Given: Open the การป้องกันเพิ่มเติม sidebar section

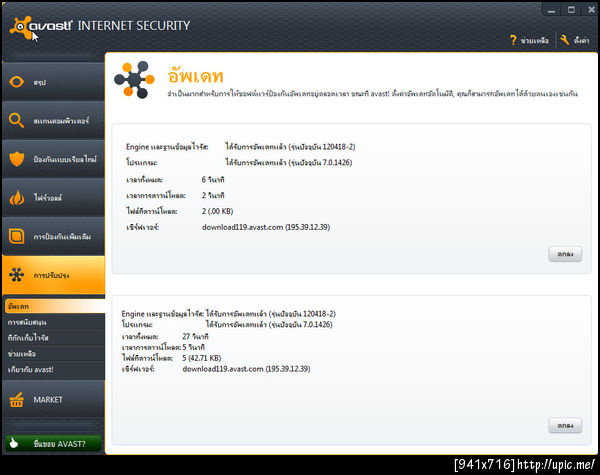Looking at the screenshot, I should tap(53, 237).
